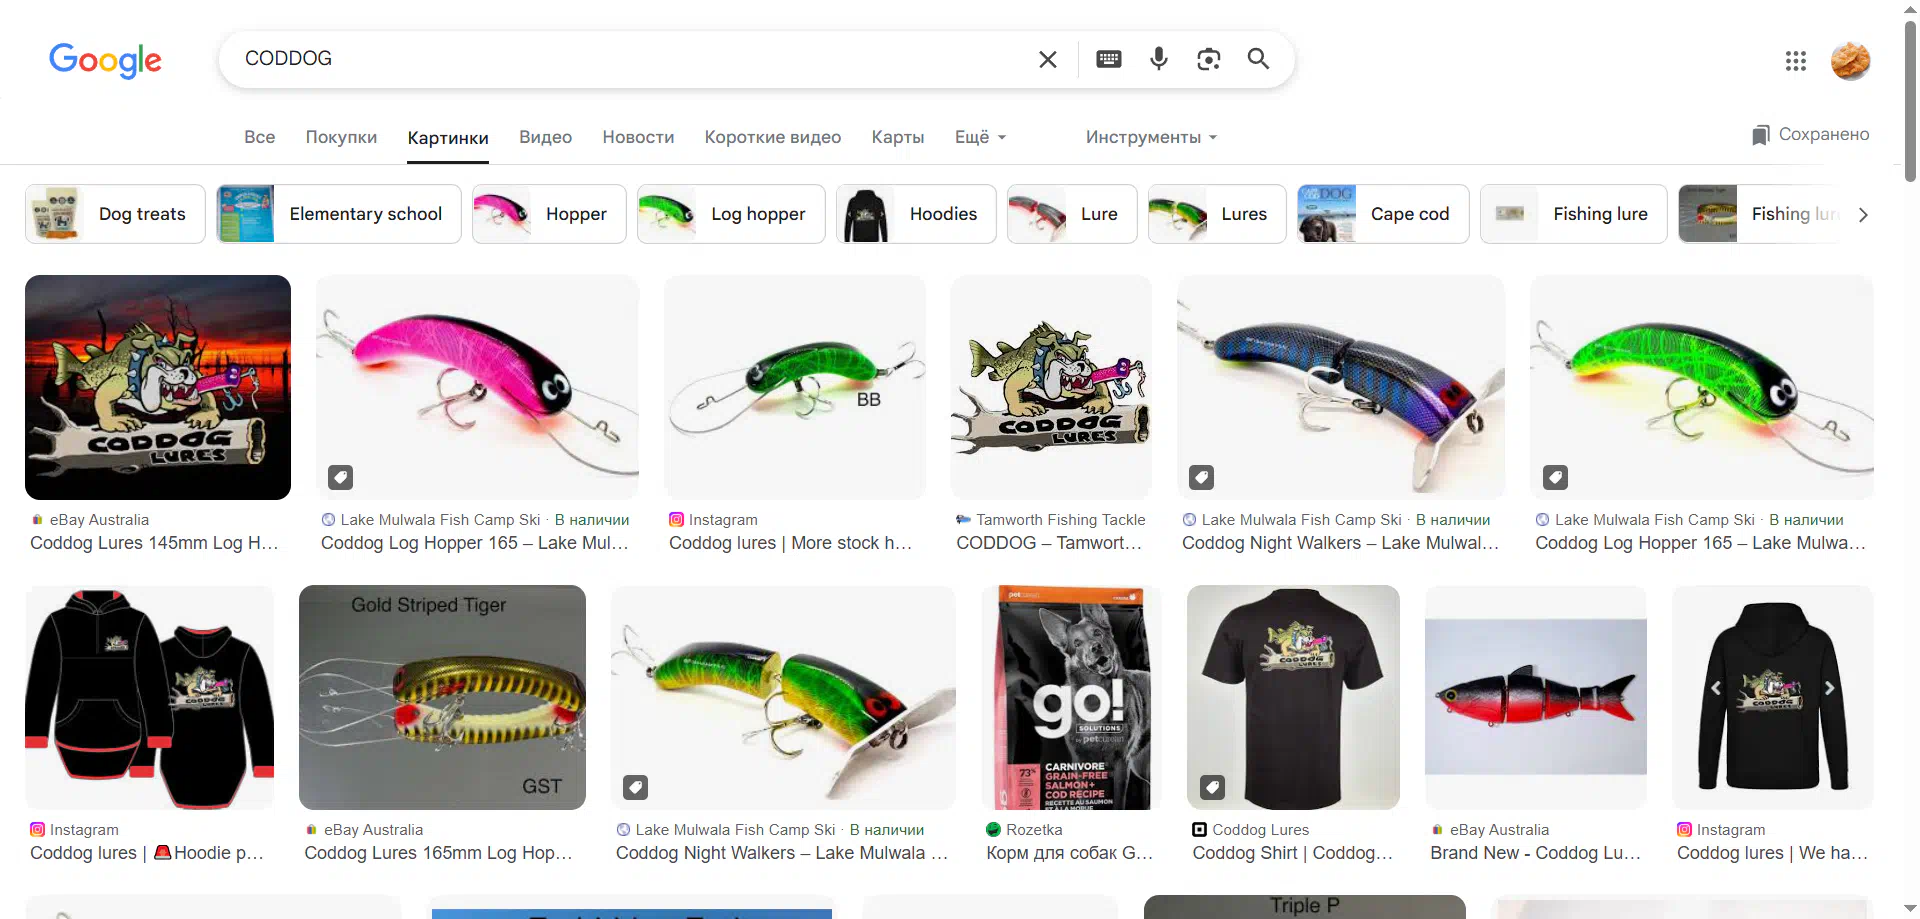1920x919 pixels.
Task: Click the page vertical scrollbar thumb
Action: 1910,100
